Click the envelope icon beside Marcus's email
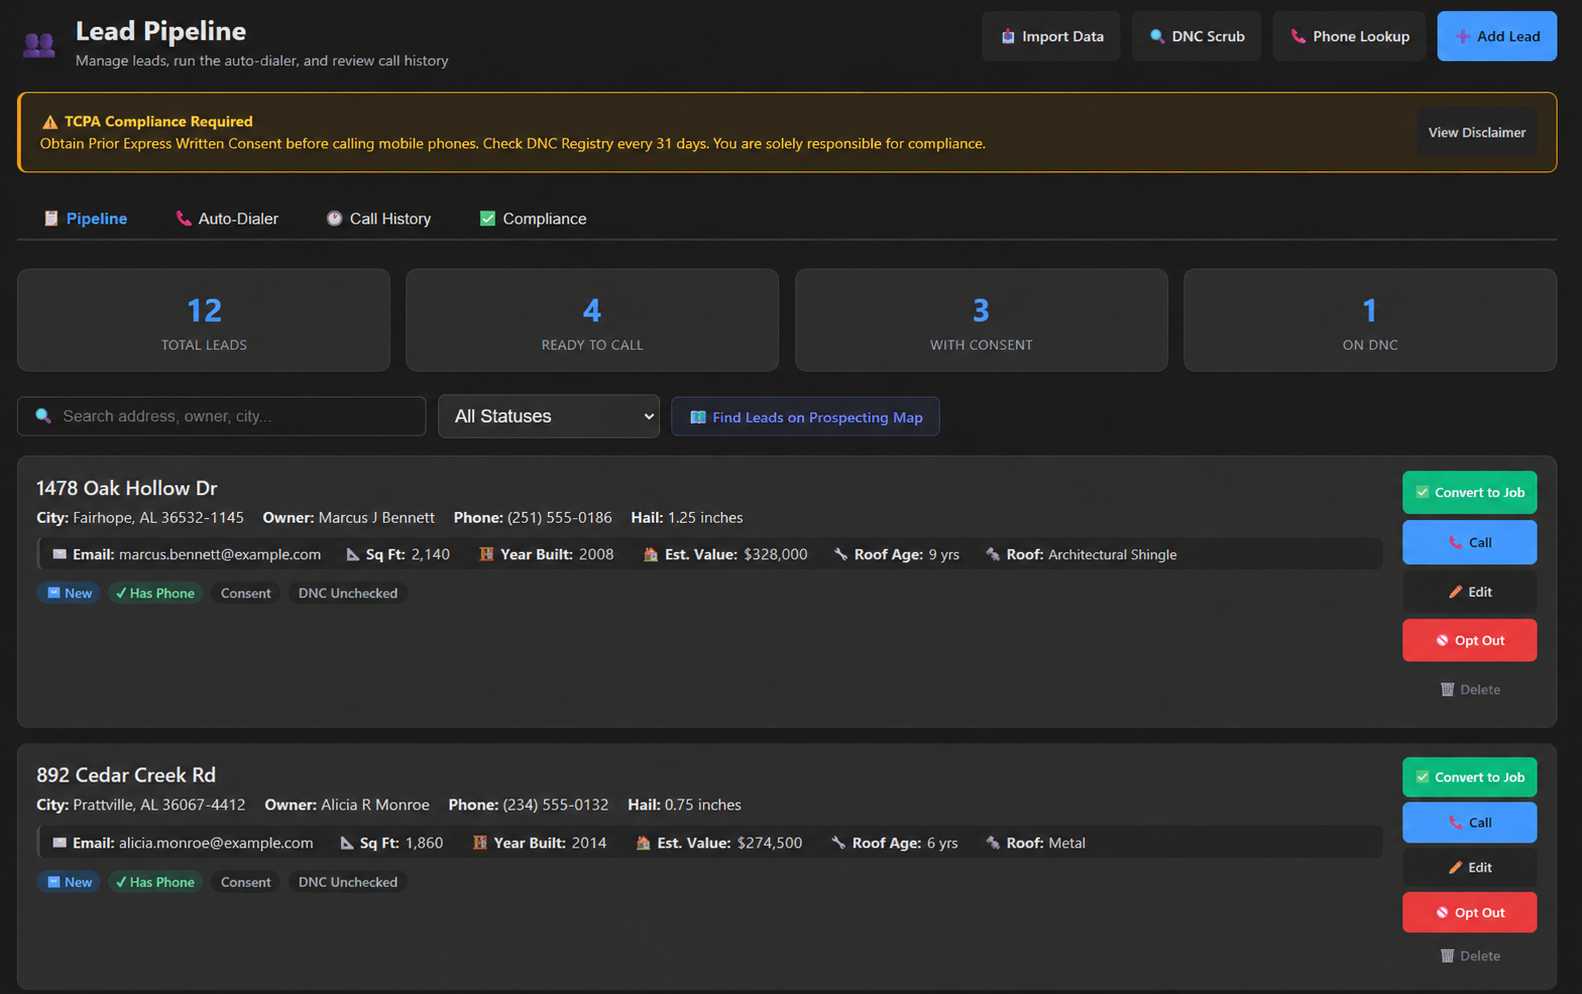Viewport: 1582px width, 994px height. tap(60, 554)
